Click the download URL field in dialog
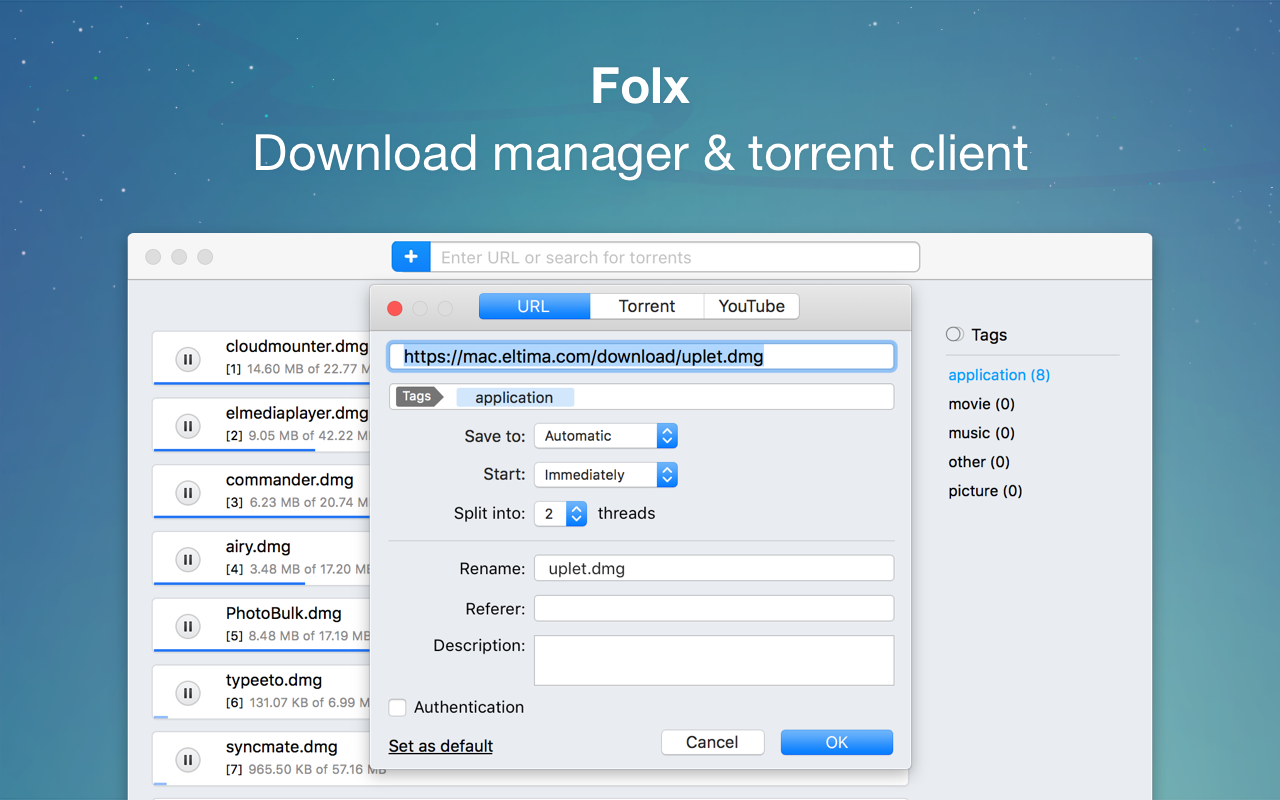 click(x=642, y=356)
